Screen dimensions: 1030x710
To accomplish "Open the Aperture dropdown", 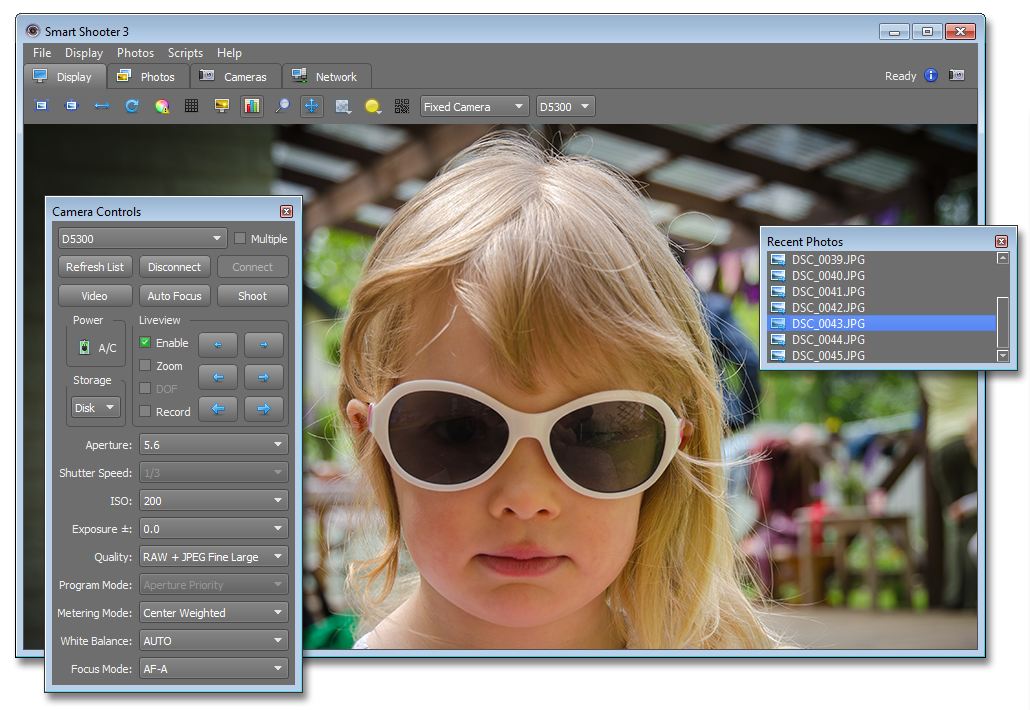I will tap(213, 445).
